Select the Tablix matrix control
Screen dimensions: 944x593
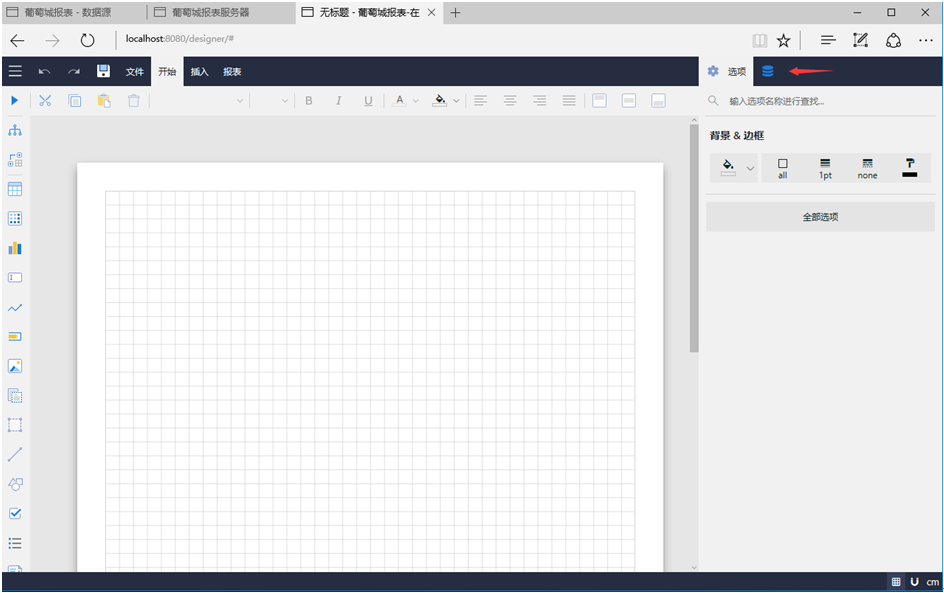point(15,219)
